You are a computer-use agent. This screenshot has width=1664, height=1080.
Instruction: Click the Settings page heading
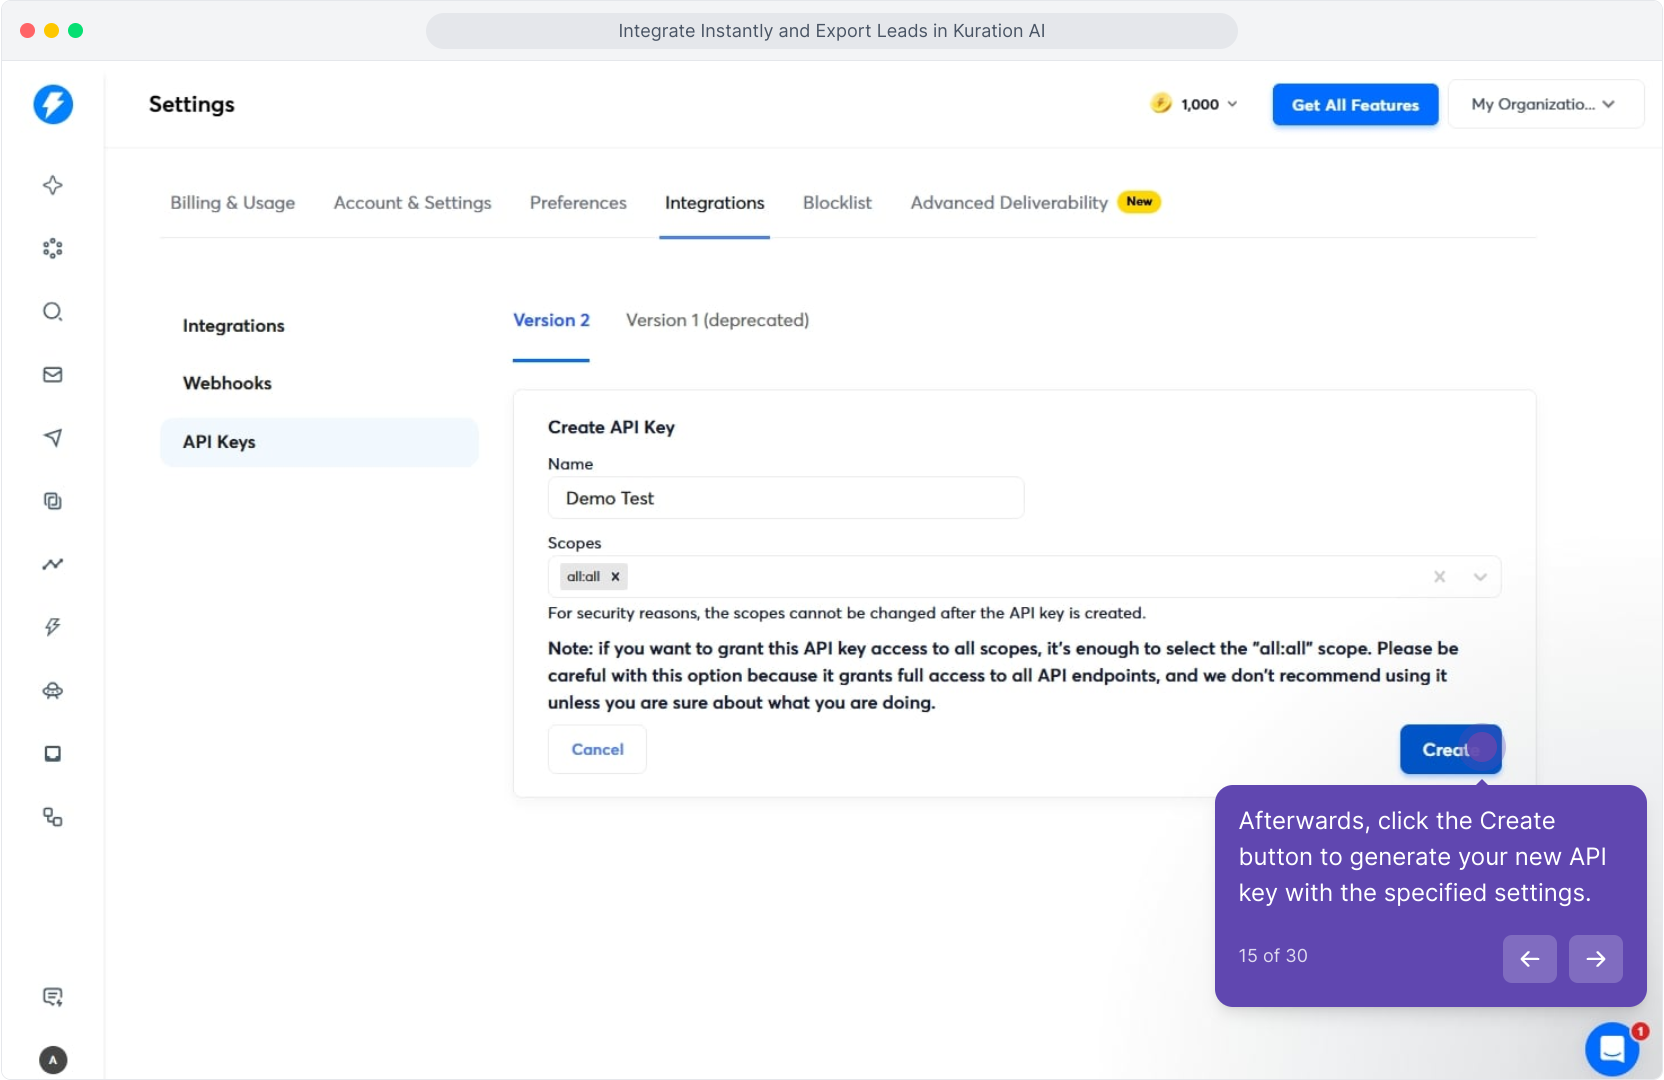[192, 104]
